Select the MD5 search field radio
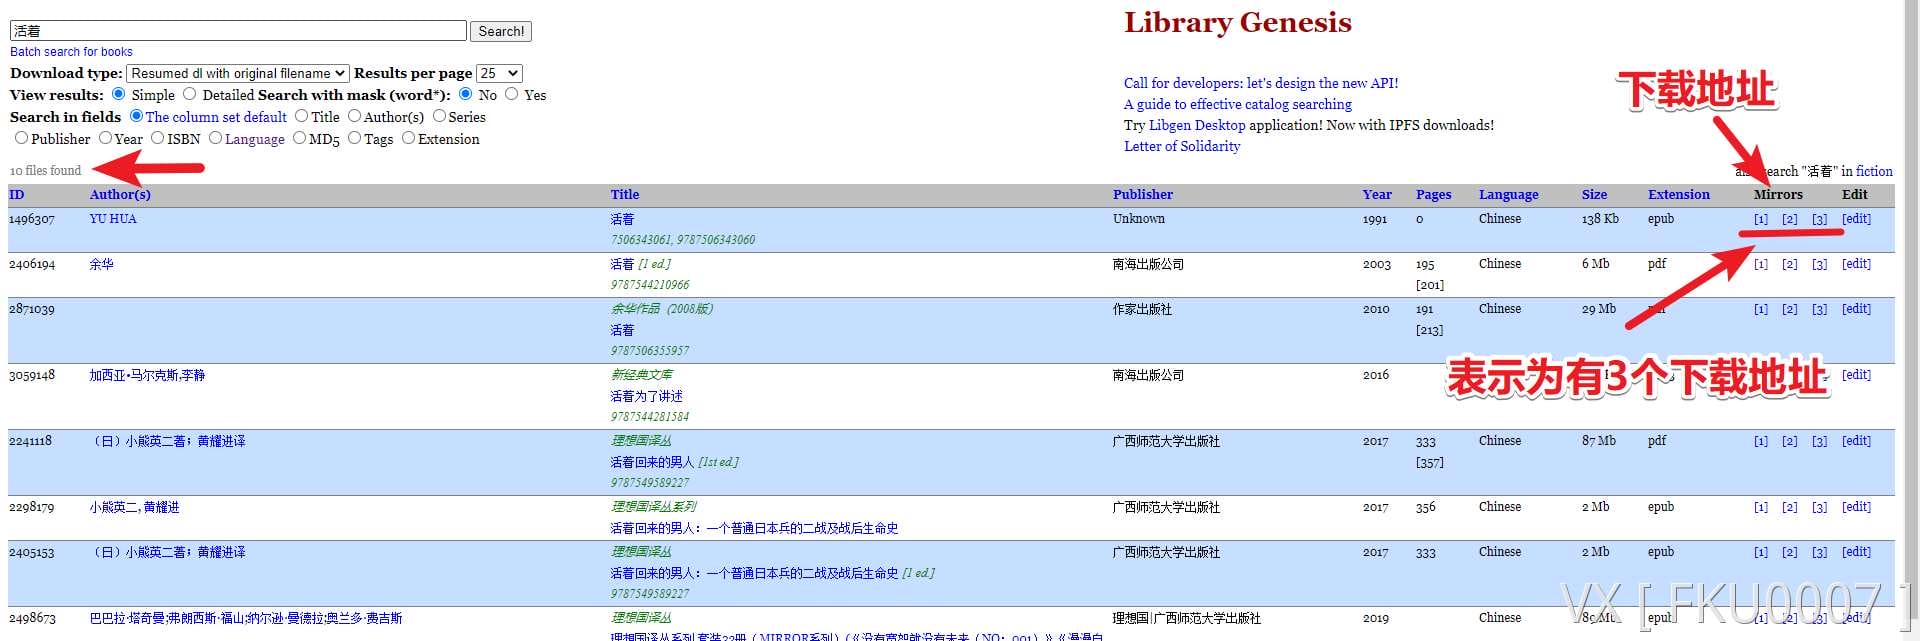 click(x=299, y=138)
